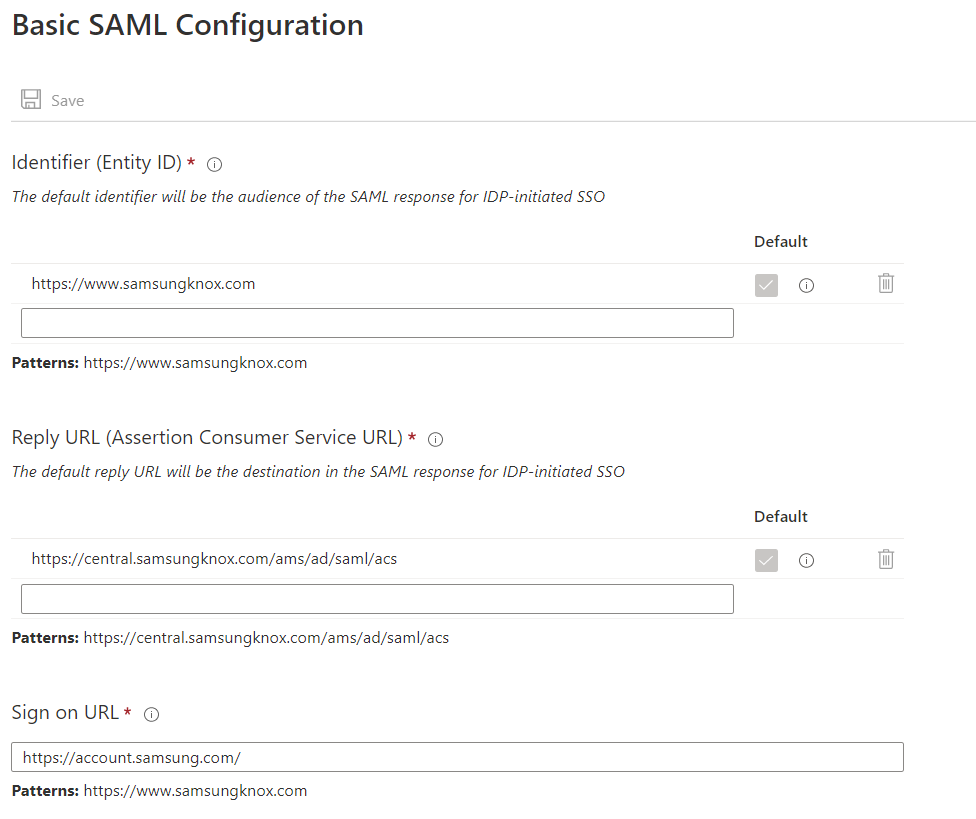Image resolution: width=976 pixels, height=819 pixels.
Task: Open info tooltip beside Identifier (Entity ID)
Action: (x=214, y=164)
